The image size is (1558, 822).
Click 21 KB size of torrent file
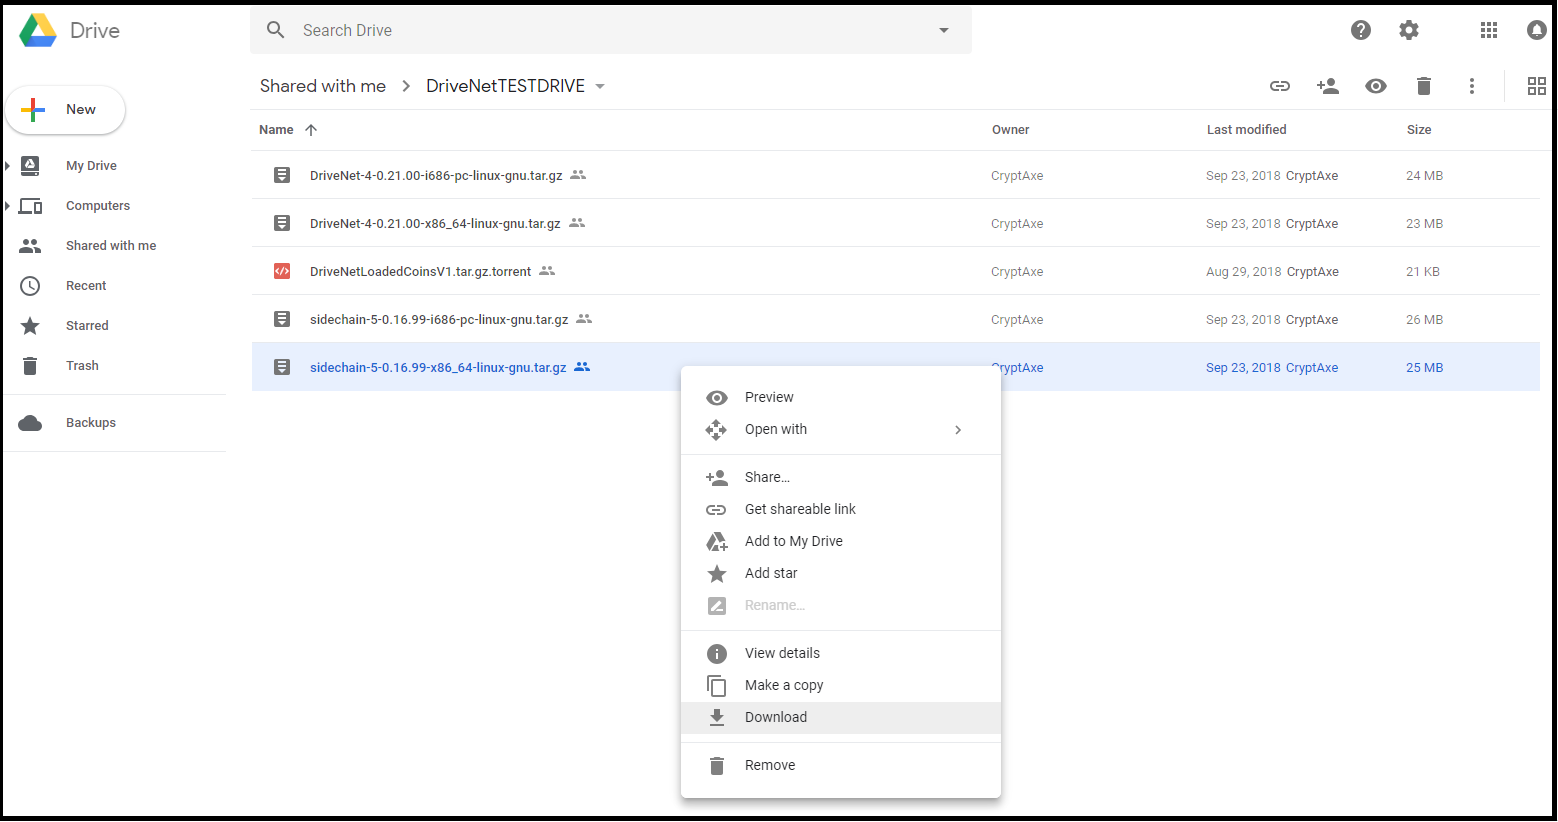pos(1423,272)
